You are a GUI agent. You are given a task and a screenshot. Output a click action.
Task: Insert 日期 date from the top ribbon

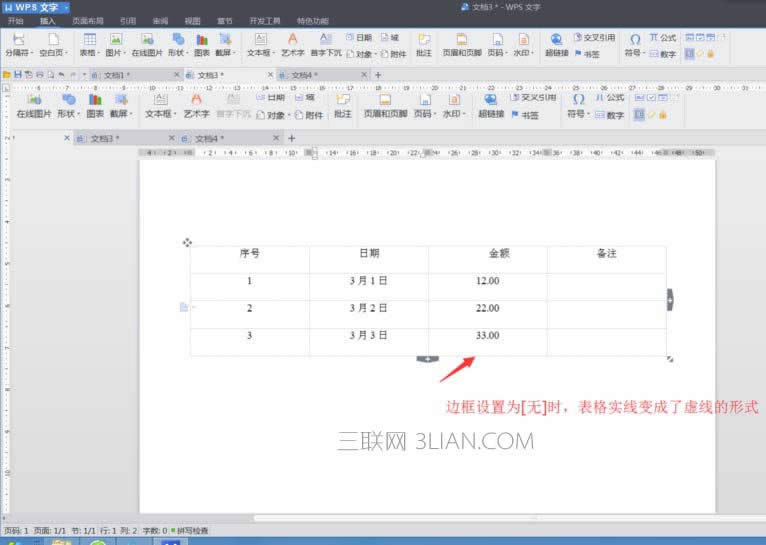[359, 38]
